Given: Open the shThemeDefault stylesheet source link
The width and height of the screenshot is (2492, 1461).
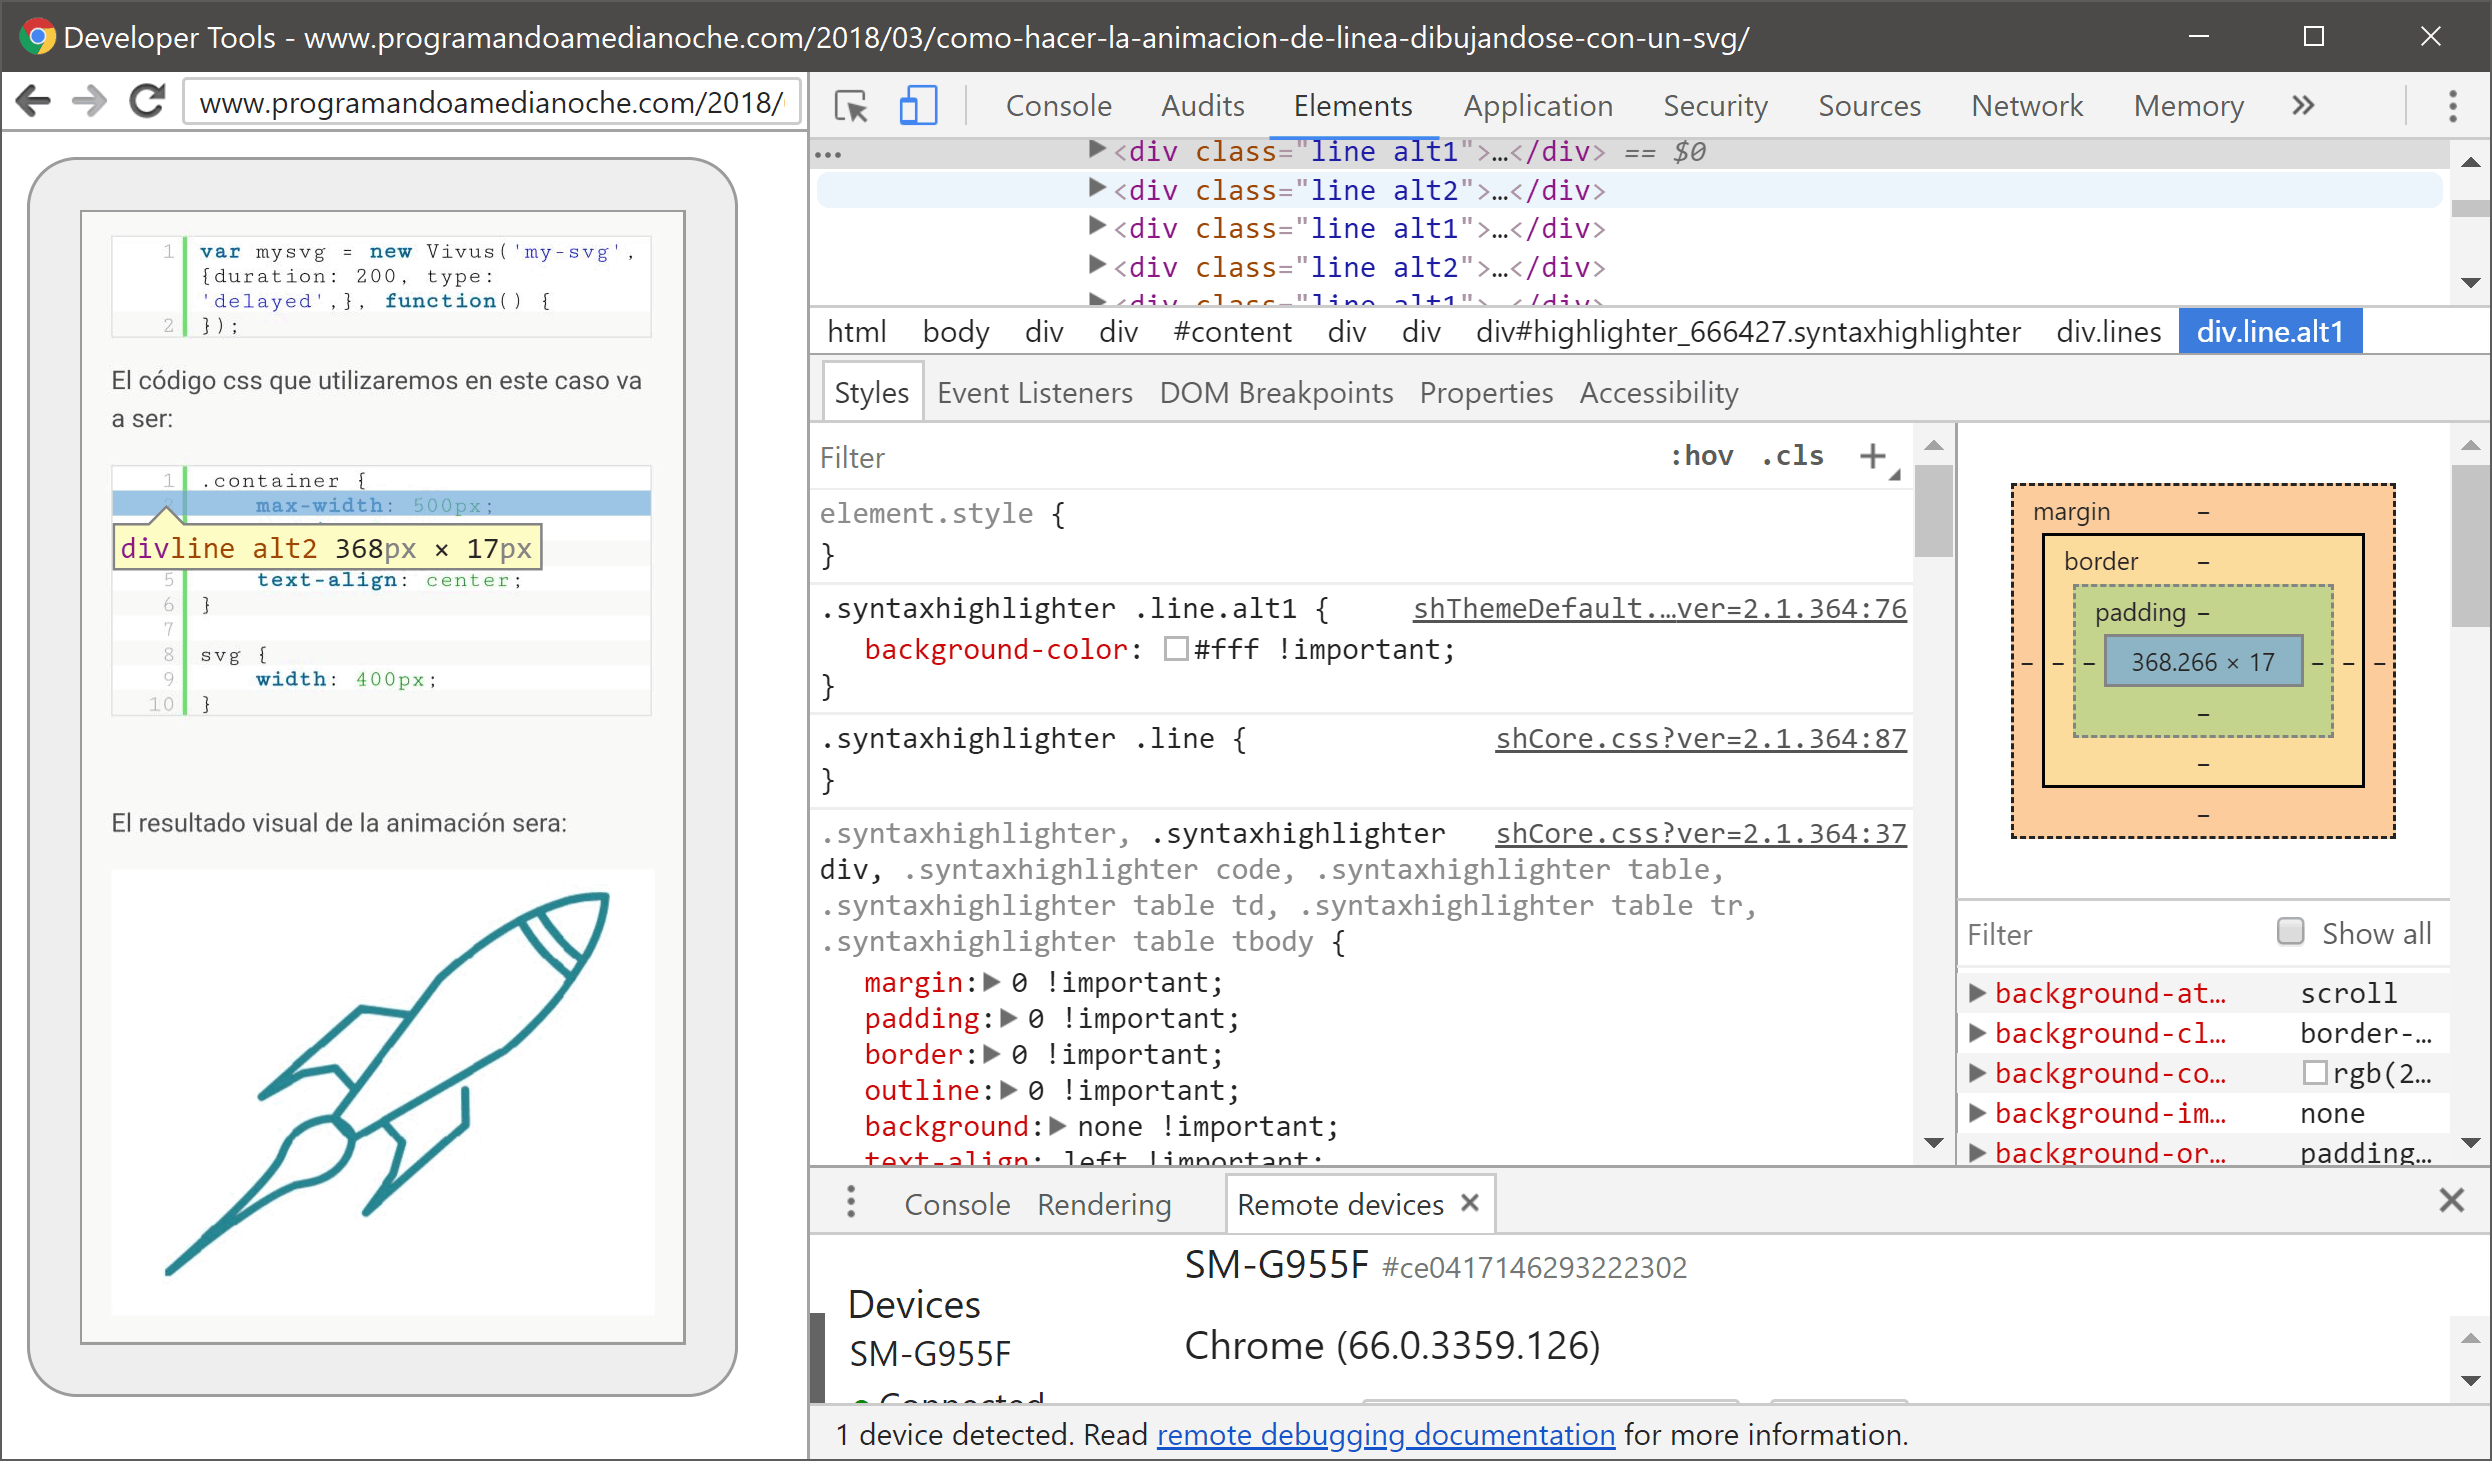Looking at the screenshot, I should (x=1659, y=609).
